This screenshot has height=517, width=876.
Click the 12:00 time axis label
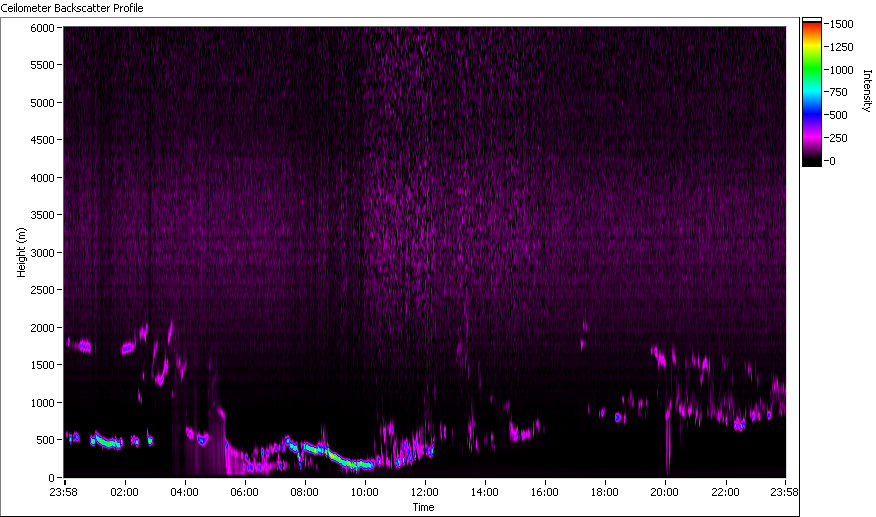point(425,492)
